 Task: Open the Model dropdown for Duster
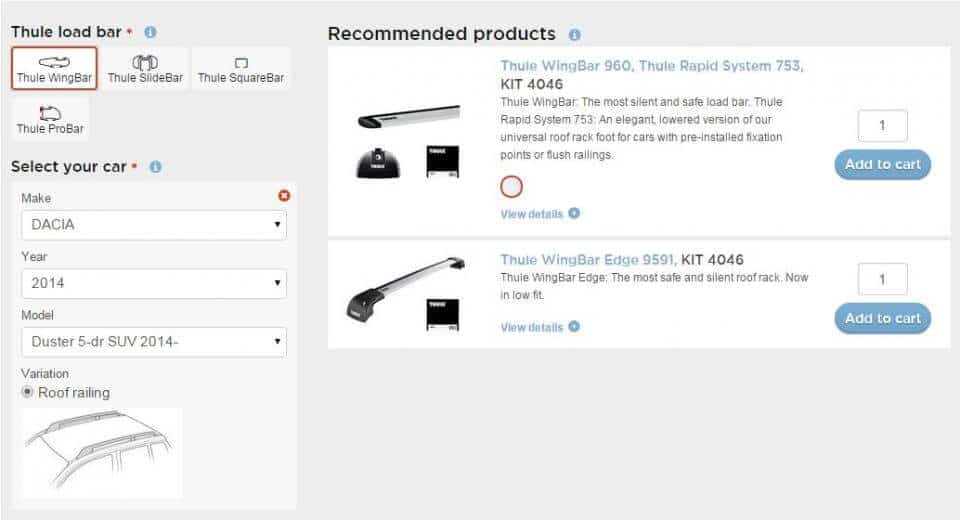[x=154, y=342]
